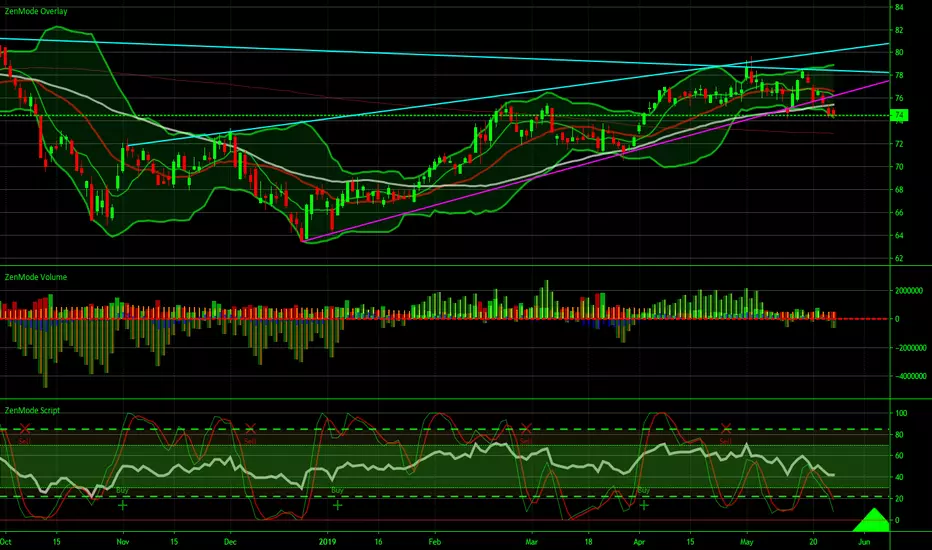Image resolution: width=932 pixels, height=550 pixels.
Task: Select the Dec label on the time axis
Action: (230, 542)
